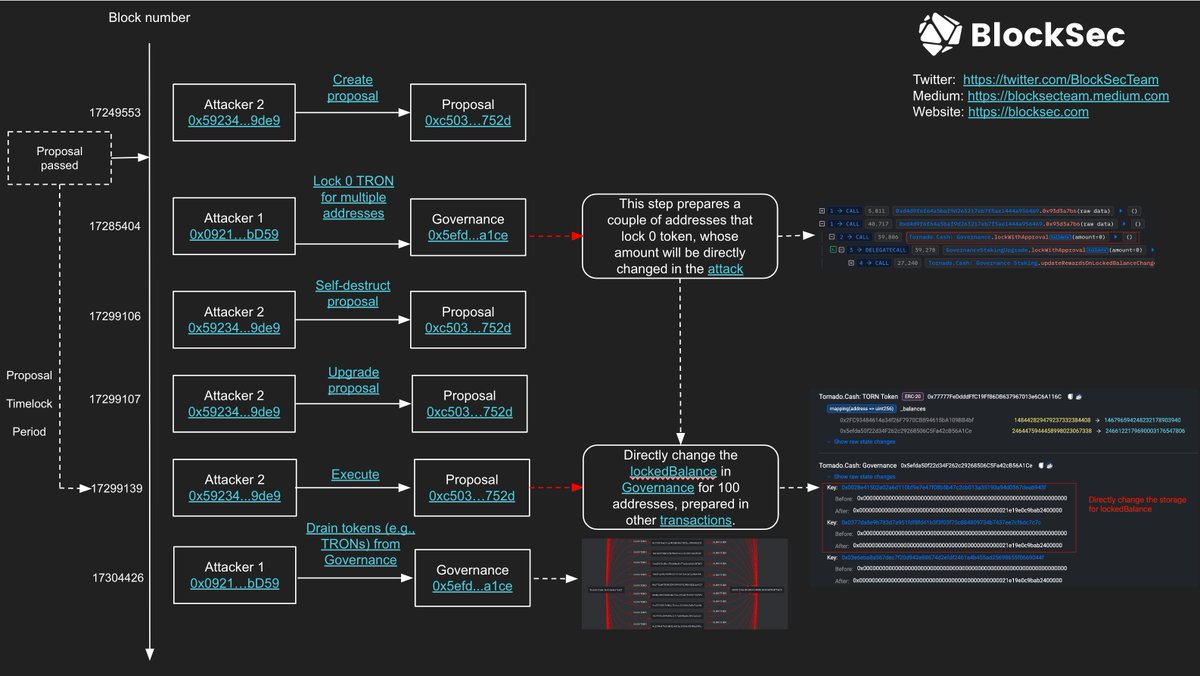Click the ERC-20 badge on TORN Token

point(912,396)
